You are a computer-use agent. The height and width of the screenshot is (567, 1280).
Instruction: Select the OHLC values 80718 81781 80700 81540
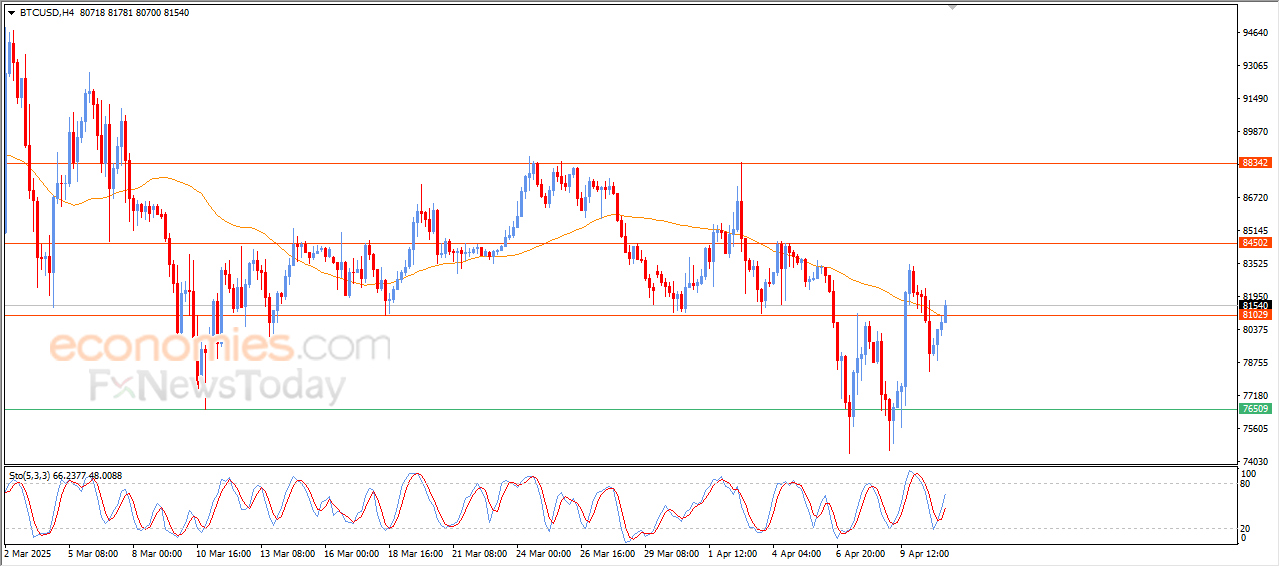point(133,13)
